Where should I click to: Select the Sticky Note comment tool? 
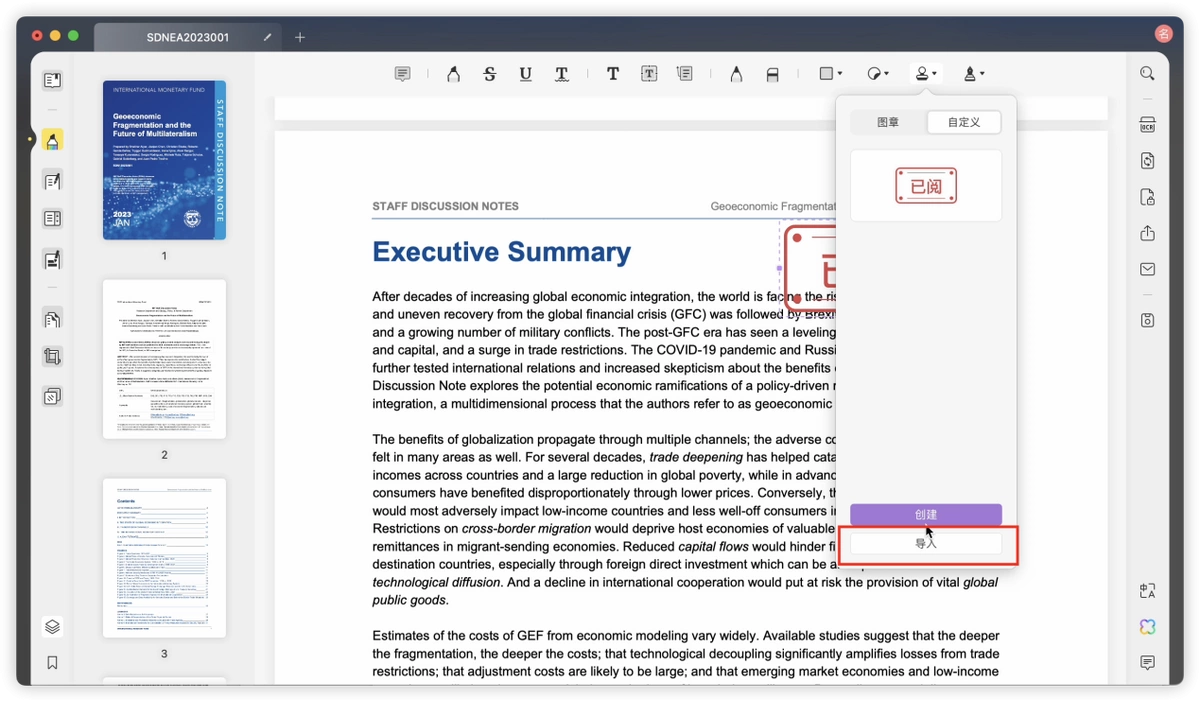coord(402,74)
